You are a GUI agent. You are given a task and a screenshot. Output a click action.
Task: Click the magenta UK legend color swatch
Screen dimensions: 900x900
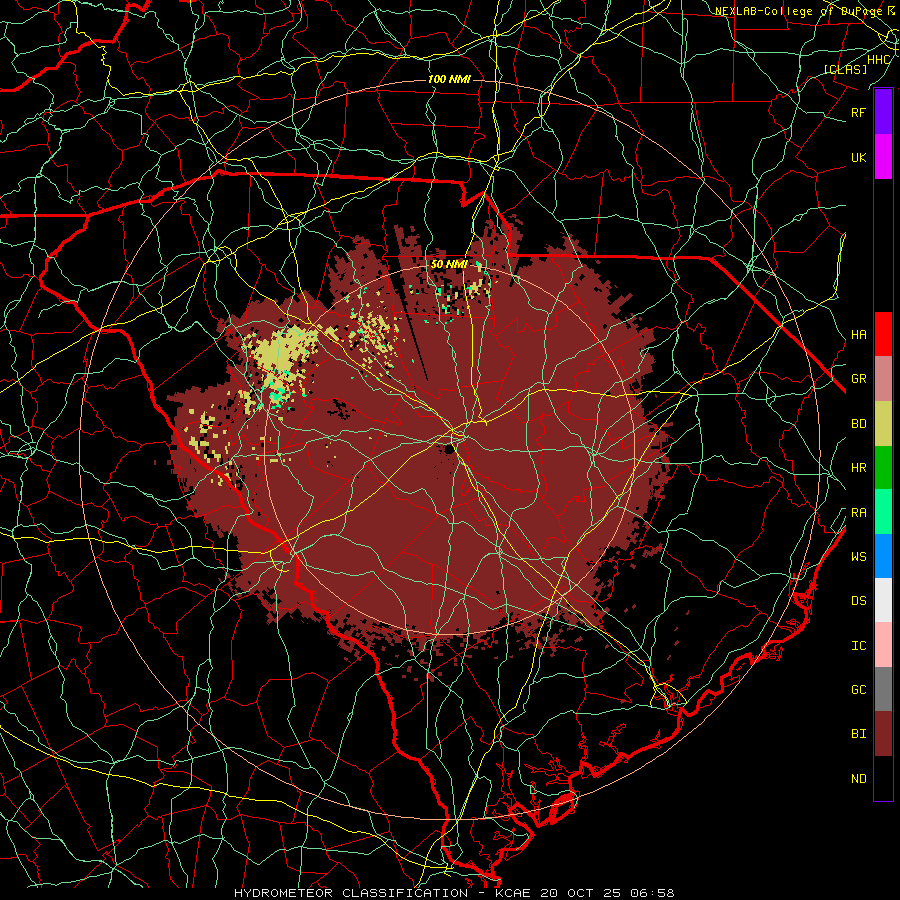pyautogui.click(x=883, y=157)
